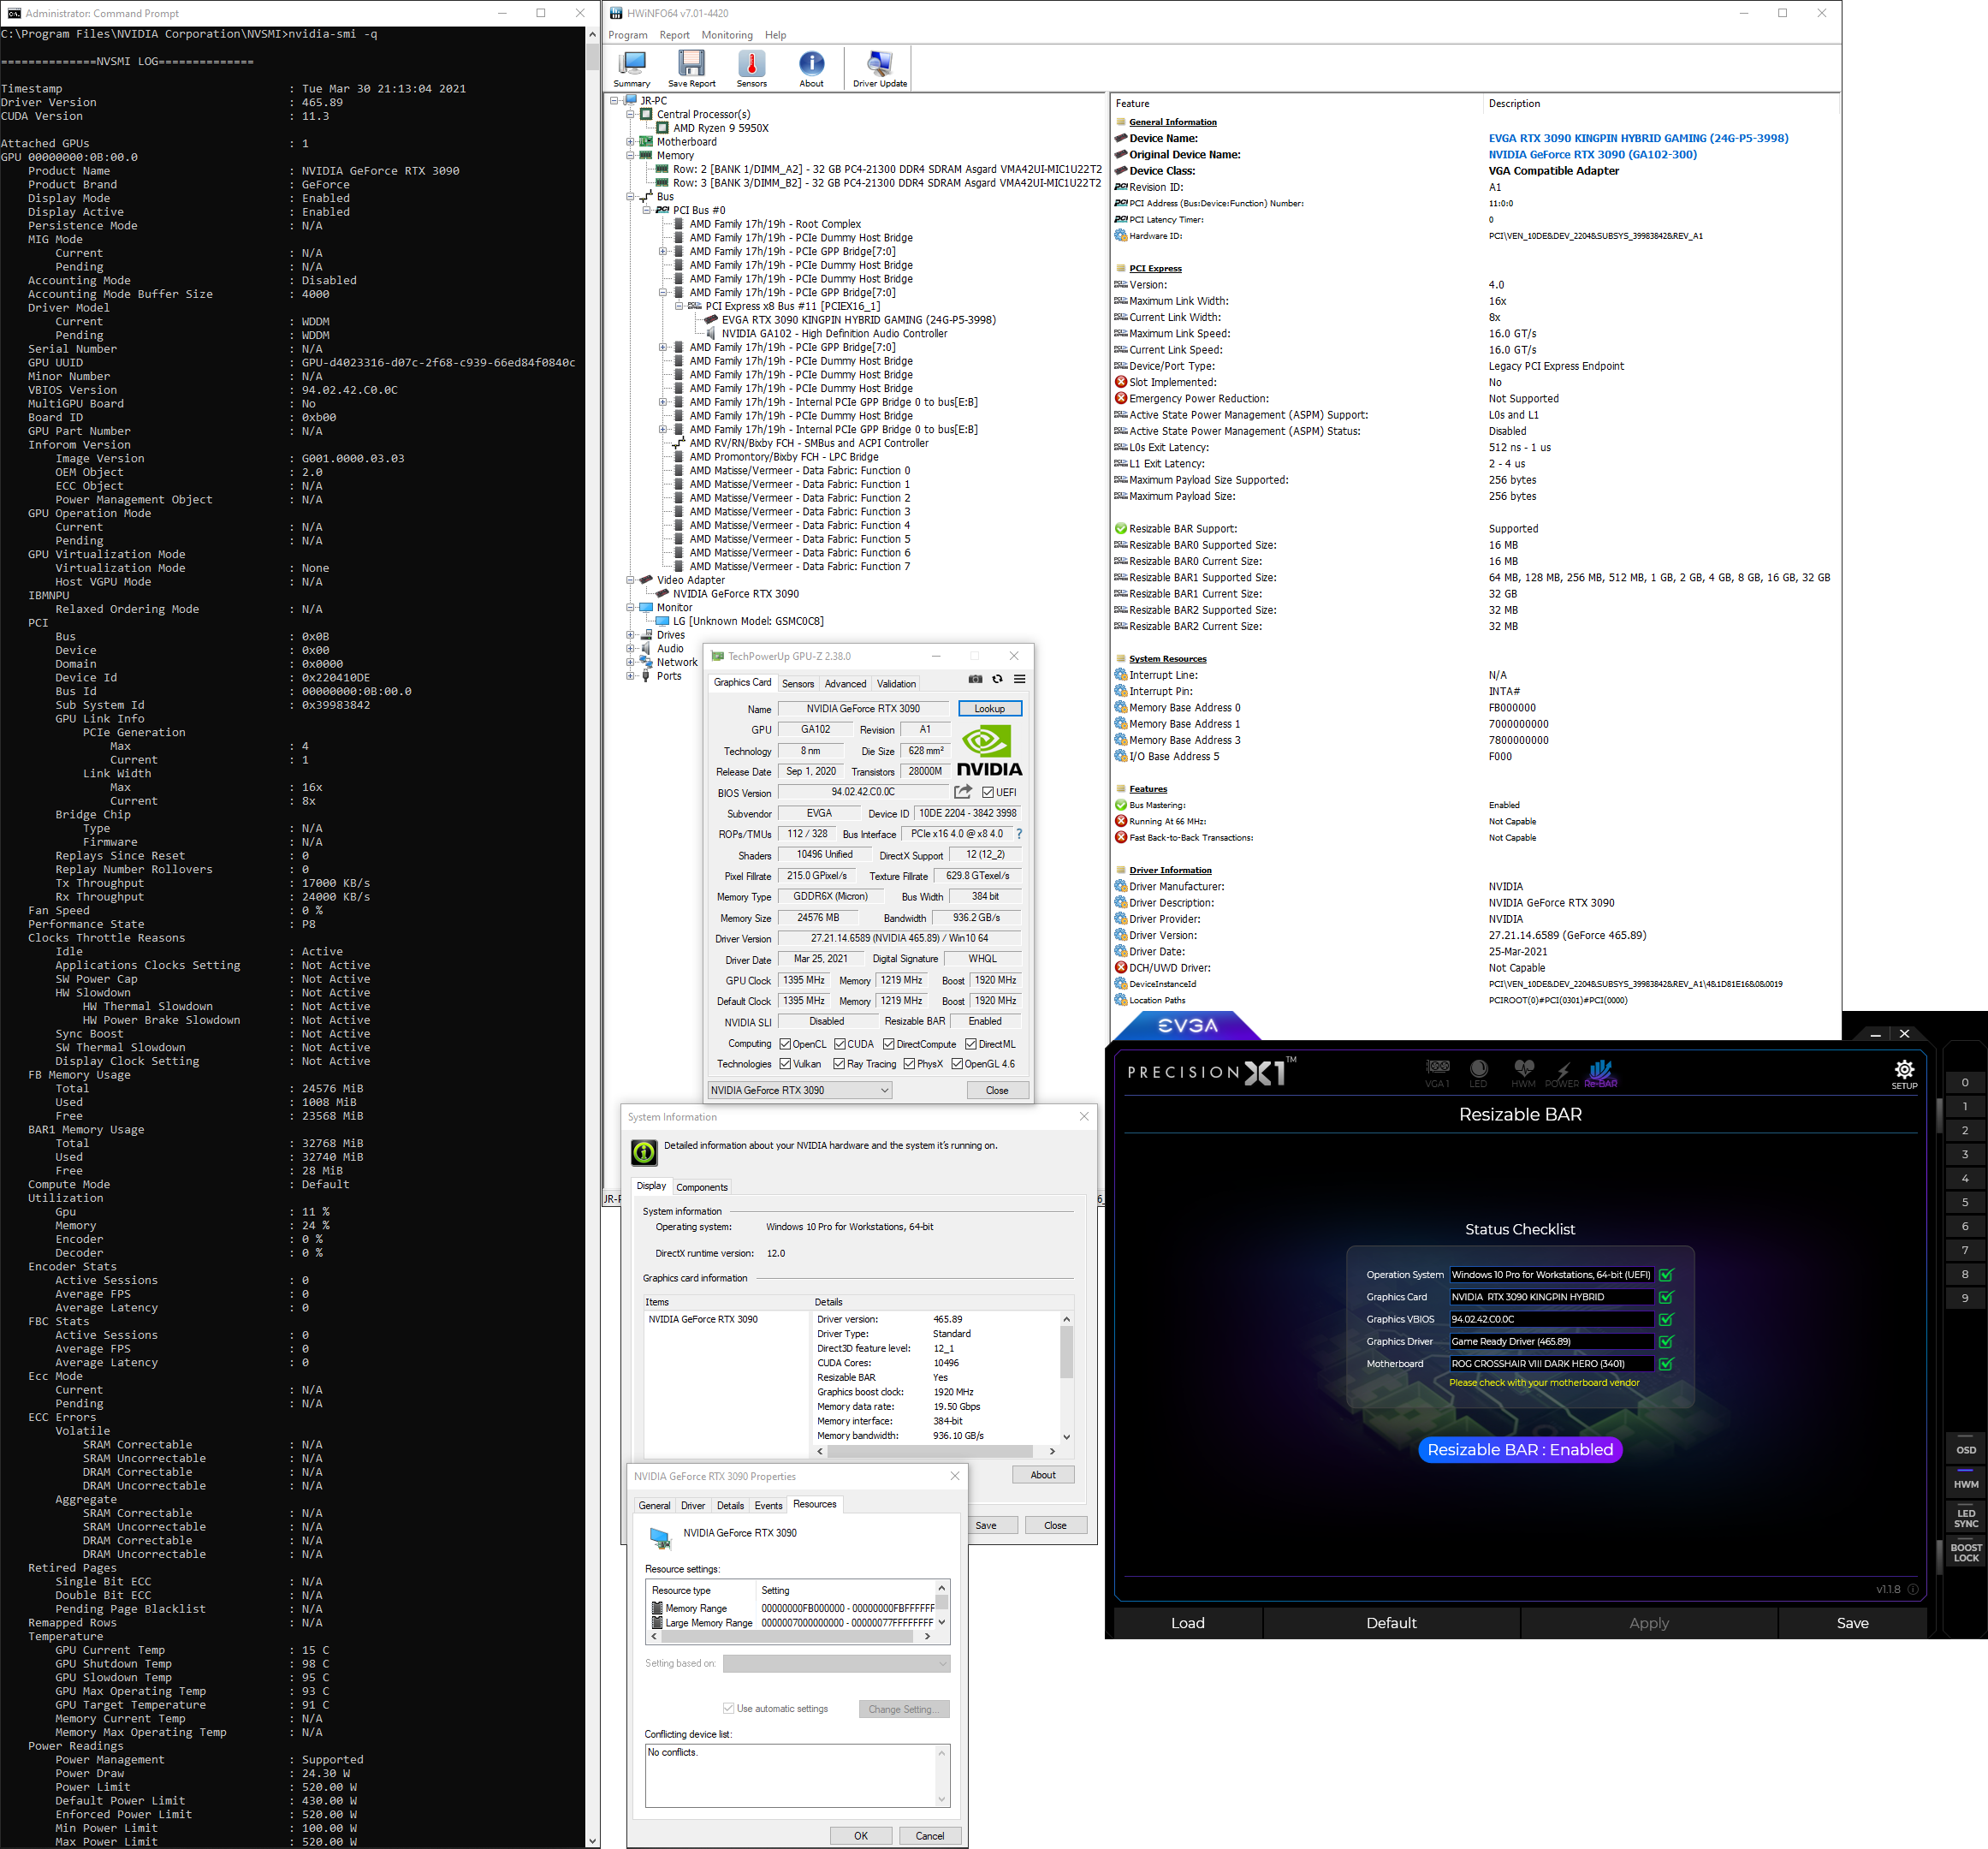Open the Driver tab in RTX 3090 Properties

coord(693,1505)
